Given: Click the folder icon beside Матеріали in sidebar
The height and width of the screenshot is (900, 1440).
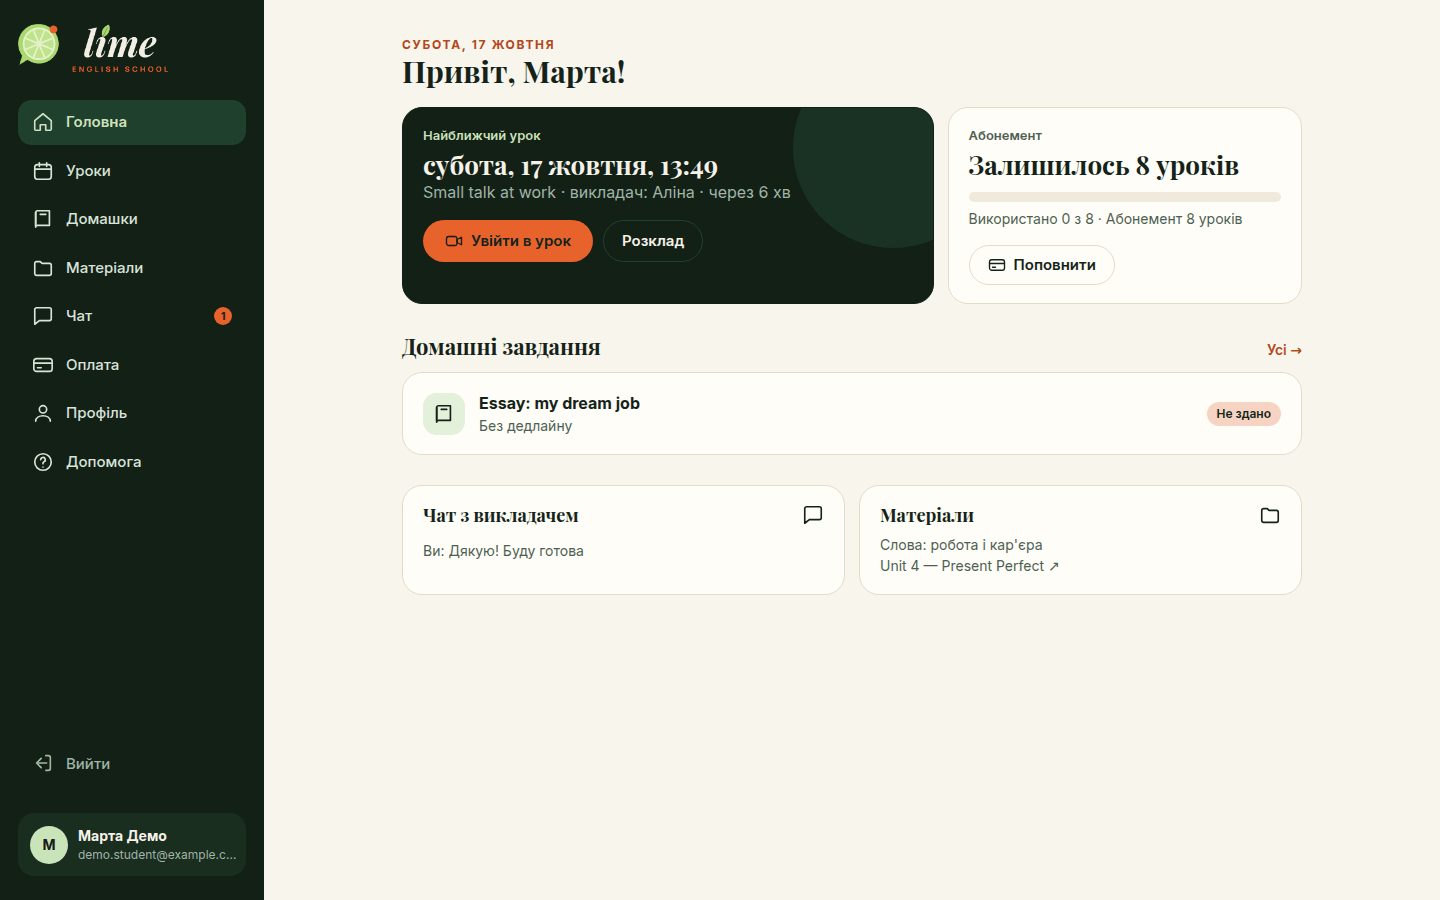Looking at the screenshot, I should coord(43,268).
